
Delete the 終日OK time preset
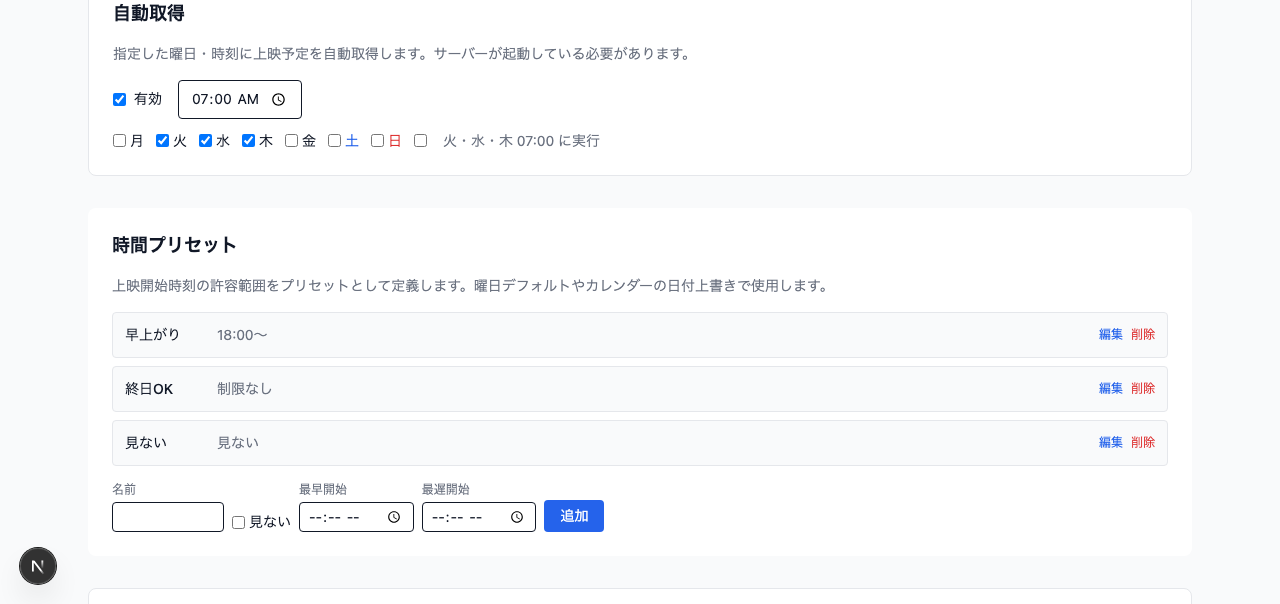pos(1142,388)
